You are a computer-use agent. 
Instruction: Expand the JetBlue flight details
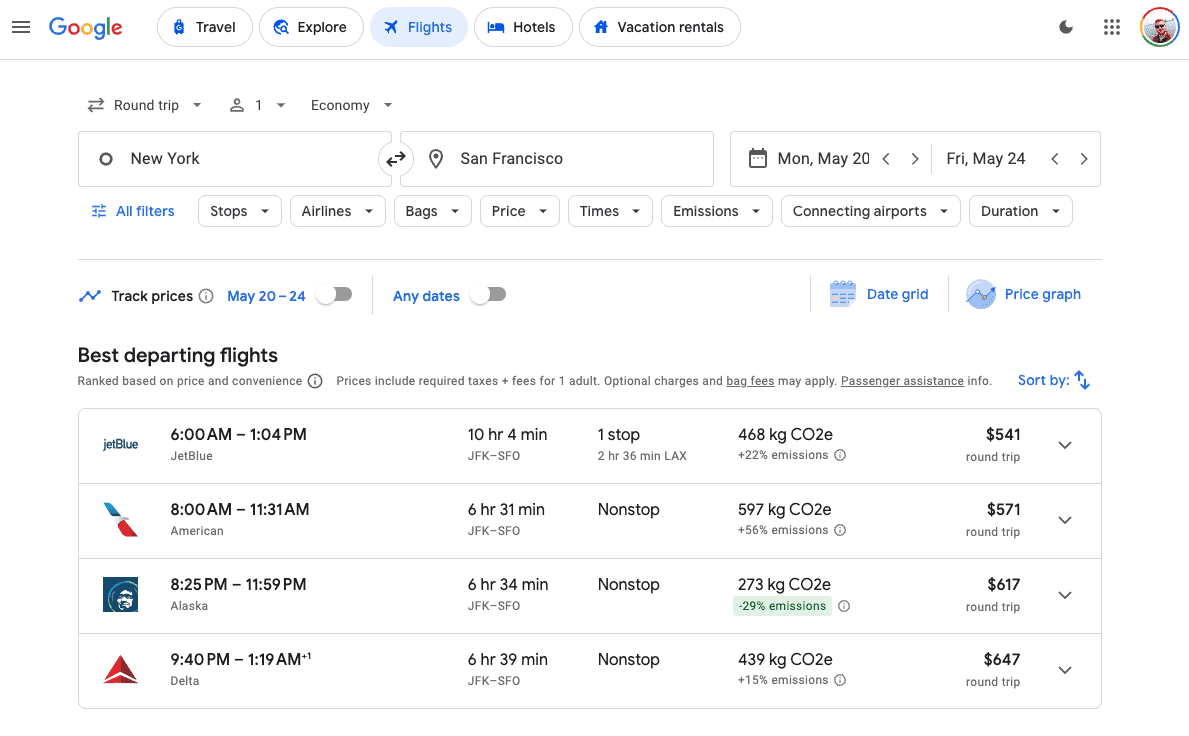[1065, 445]
